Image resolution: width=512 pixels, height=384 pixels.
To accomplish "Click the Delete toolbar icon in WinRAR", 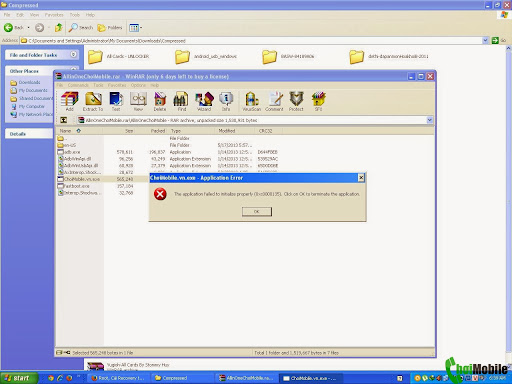I will pos(160,101).
